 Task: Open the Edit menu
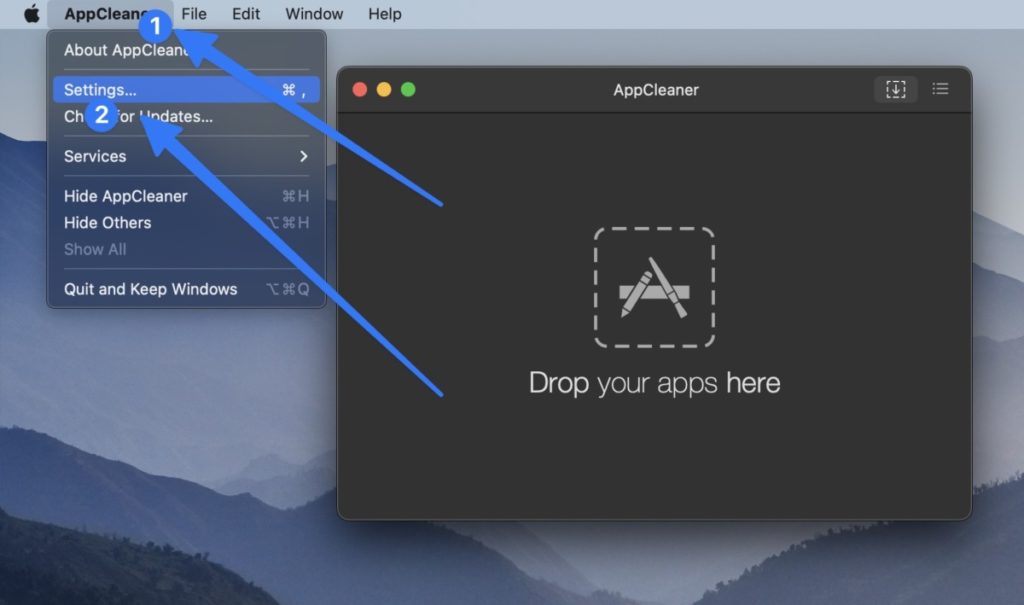tap(246, 14)
